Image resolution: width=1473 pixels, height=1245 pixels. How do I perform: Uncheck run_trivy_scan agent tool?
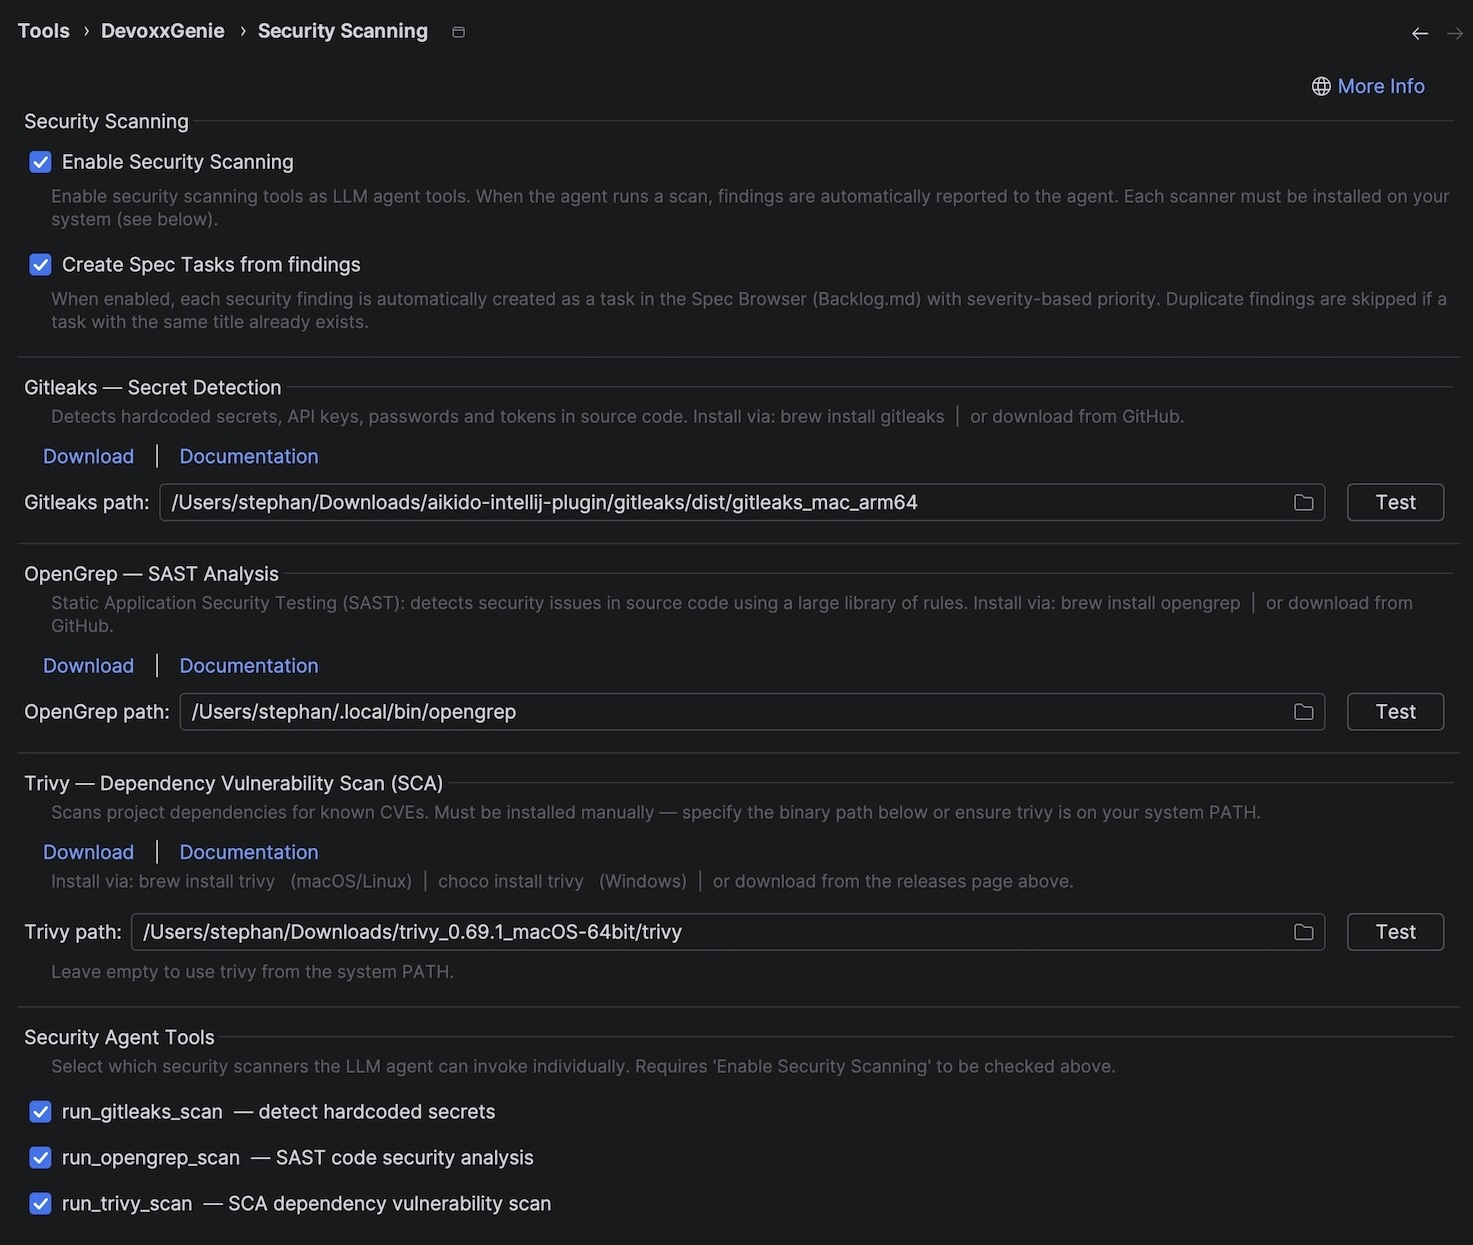coord(40,1204)
